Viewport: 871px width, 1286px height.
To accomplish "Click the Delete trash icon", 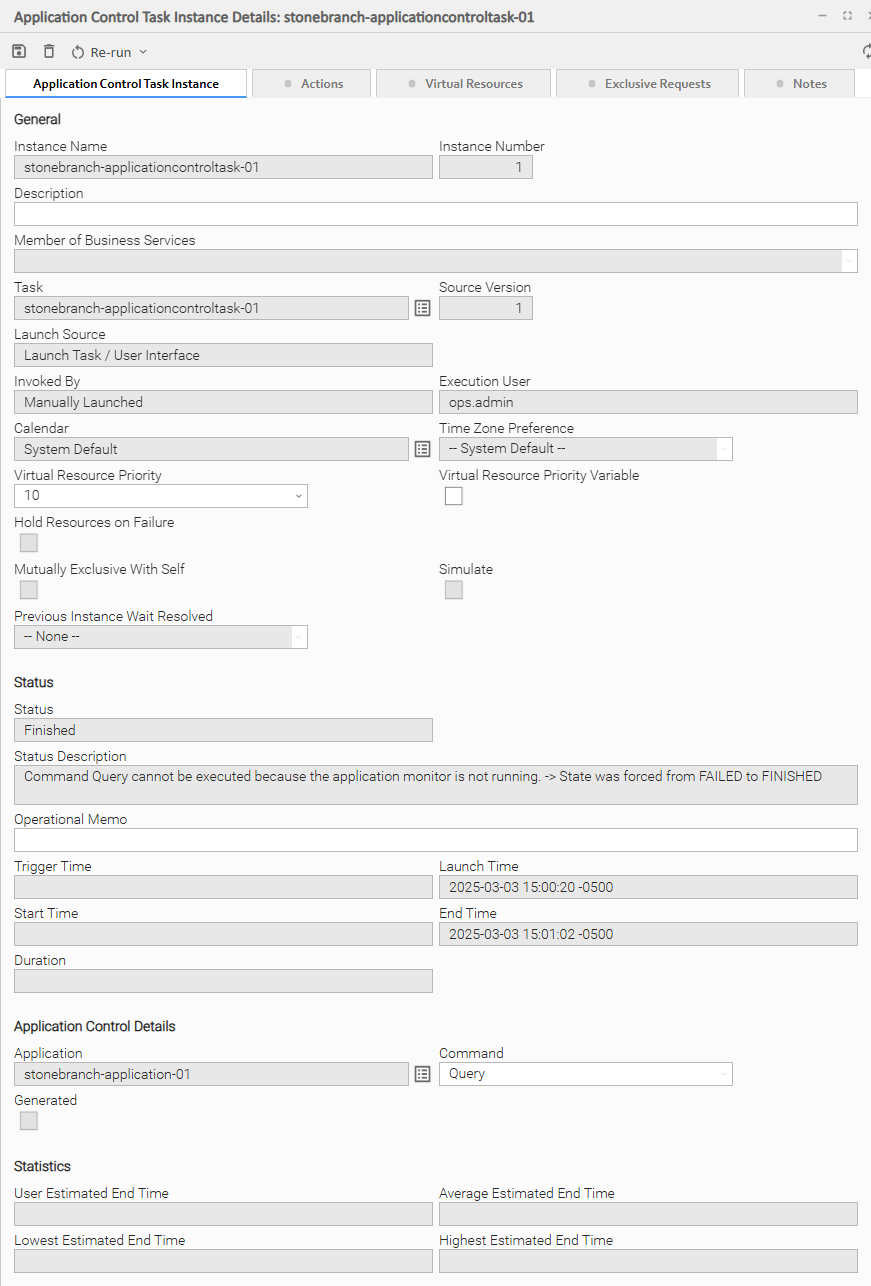I will click(49, 52).
